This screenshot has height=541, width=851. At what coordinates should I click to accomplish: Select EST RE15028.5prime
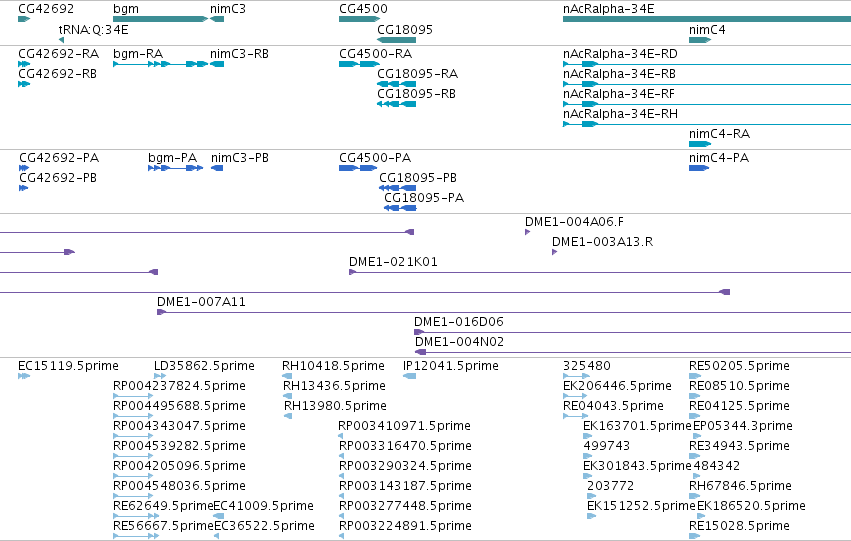[739, 527]
